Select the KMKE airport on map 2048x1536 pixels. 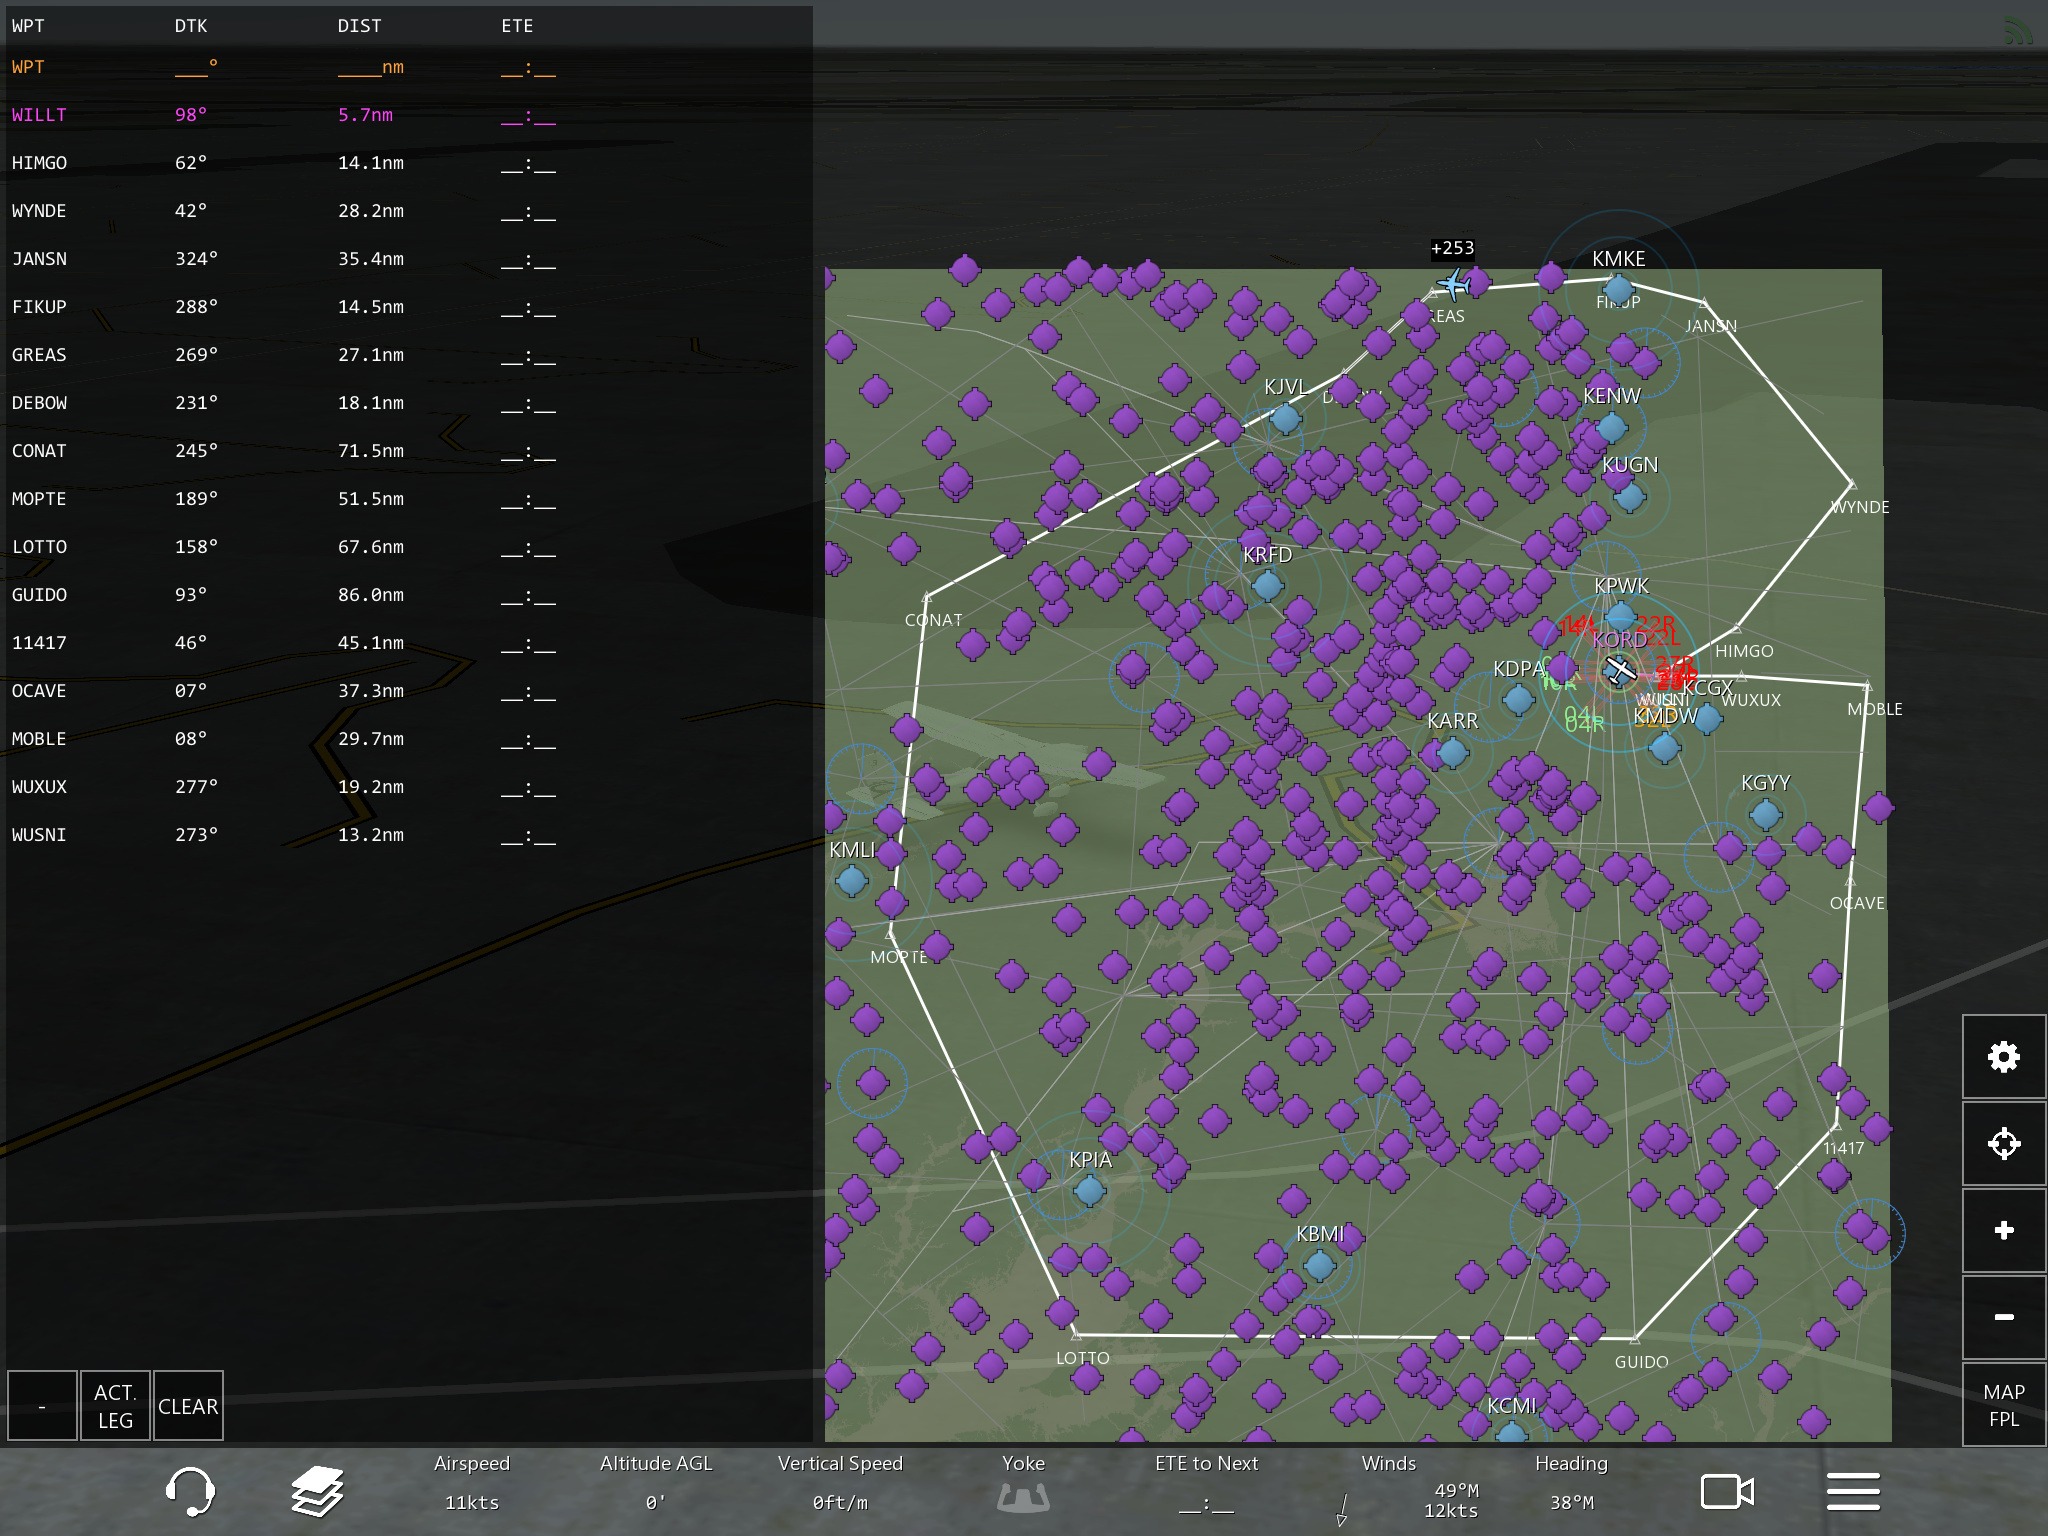point(1618,289)
